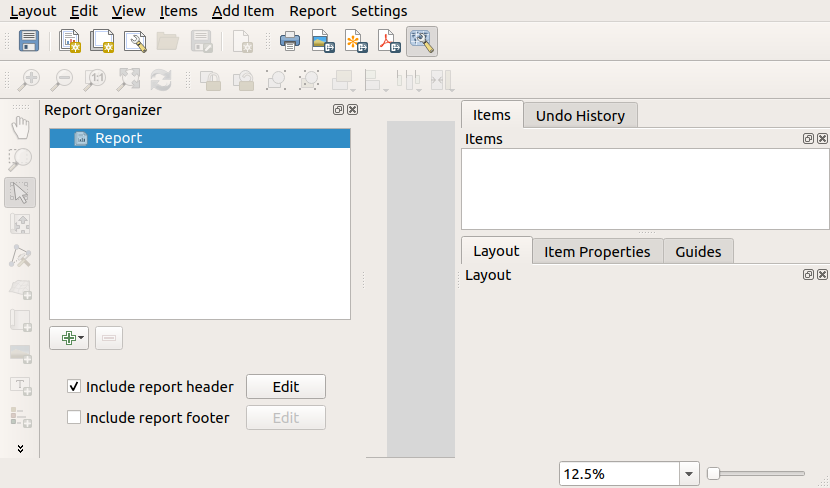
Task: Open the green plus add-section dropdown
Action: [69, 338]
